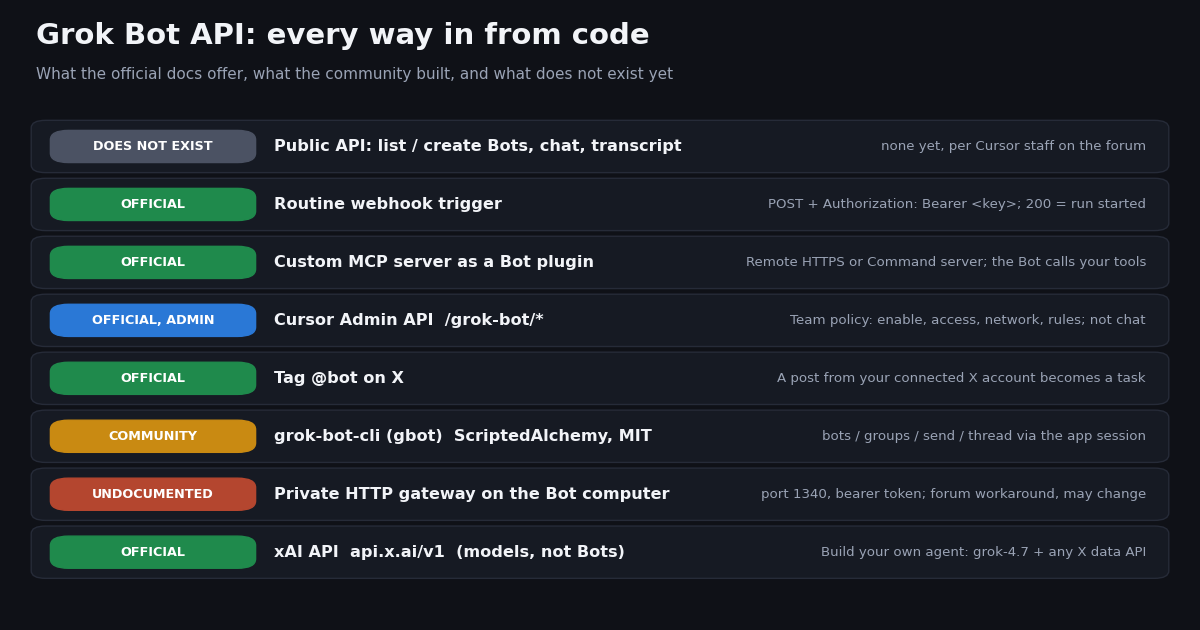
Task: Click 'Remote HTTPS or Command server' description
Action: pyautogui.click(x=946, y=262)
